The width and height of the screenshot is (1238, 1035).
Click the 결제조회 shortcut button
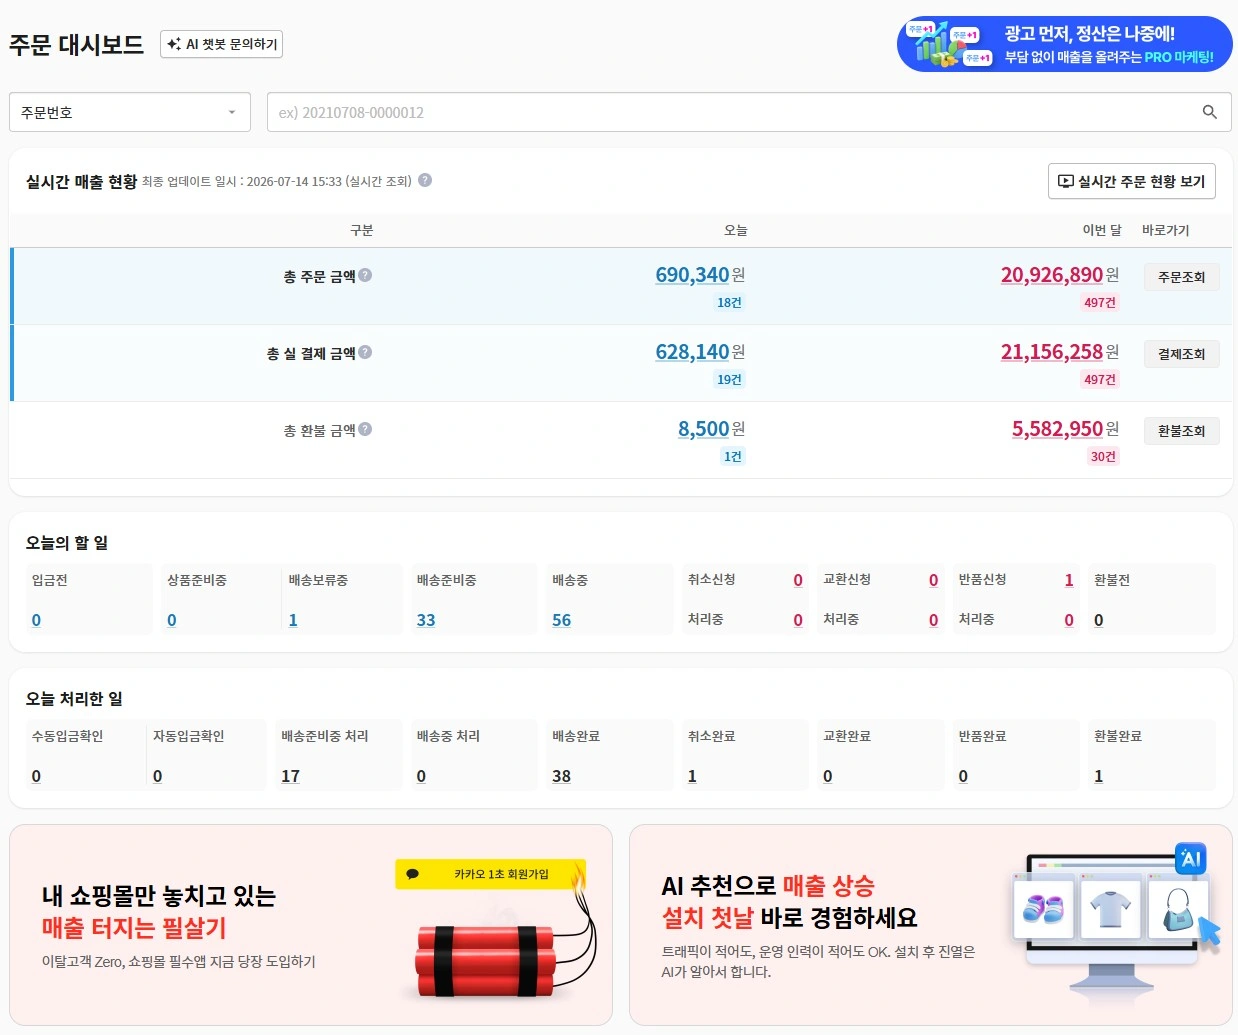(x=1181, y=354)
